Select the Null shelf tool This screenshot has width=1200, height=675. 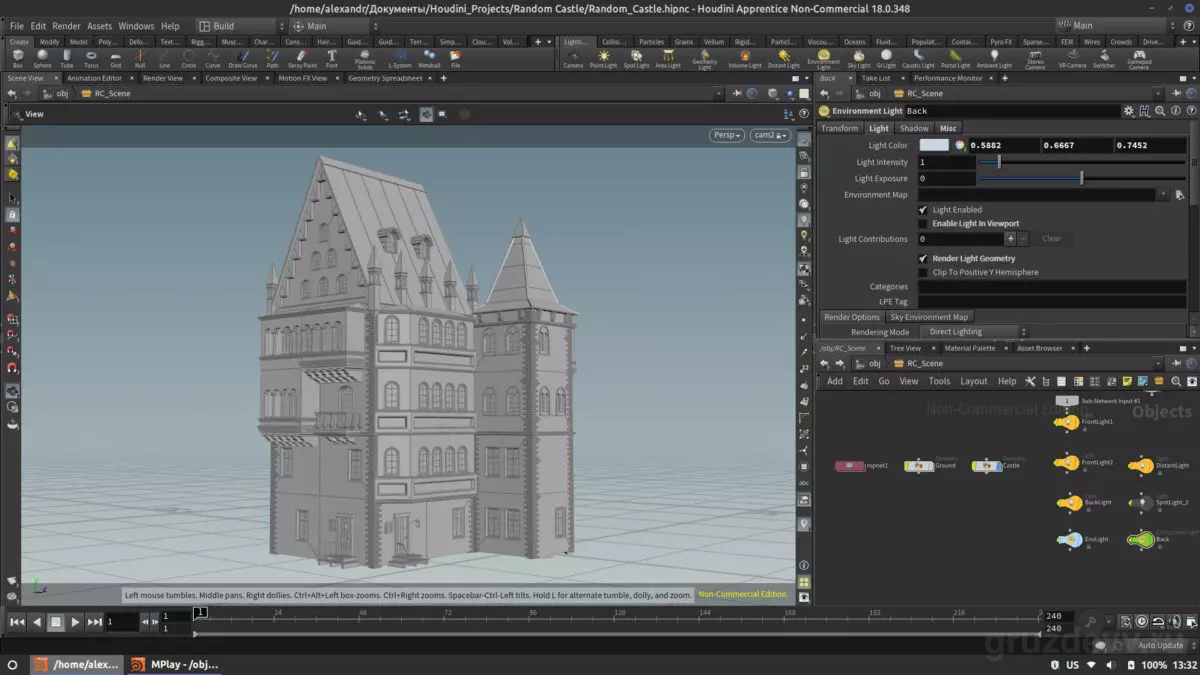[x=140, y=58]
